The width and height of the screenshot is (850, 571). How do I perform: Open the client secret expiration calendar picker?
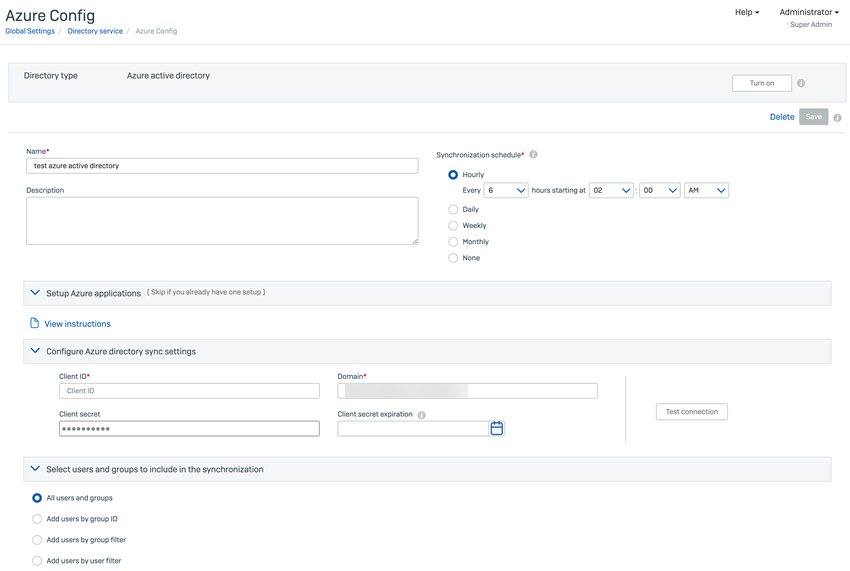497,428
